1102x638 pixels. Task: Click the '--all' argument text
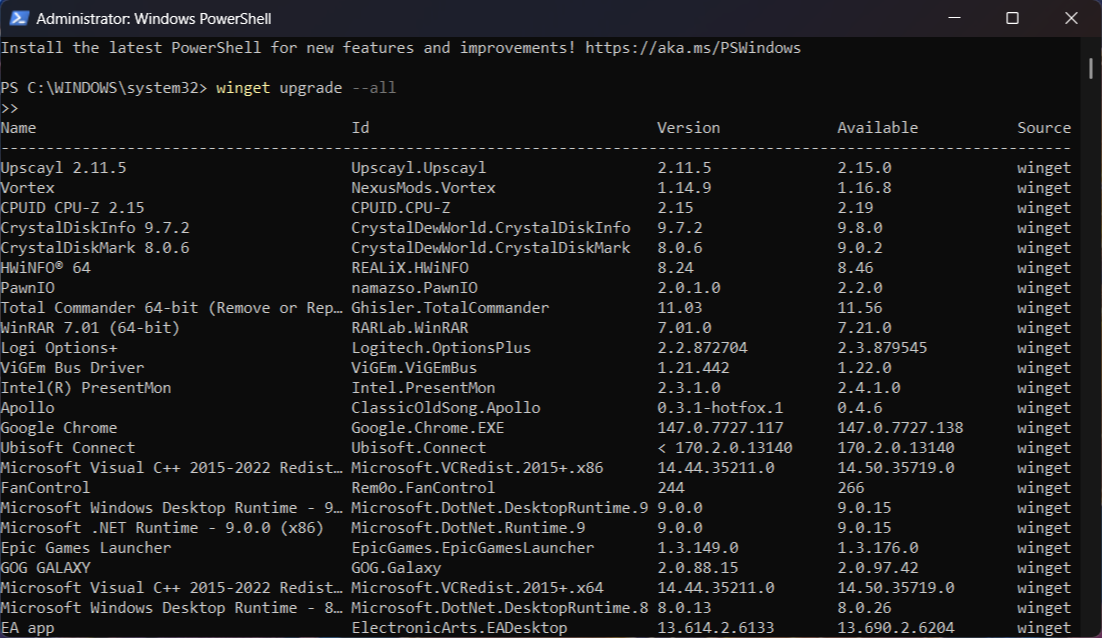coord(374,88)
